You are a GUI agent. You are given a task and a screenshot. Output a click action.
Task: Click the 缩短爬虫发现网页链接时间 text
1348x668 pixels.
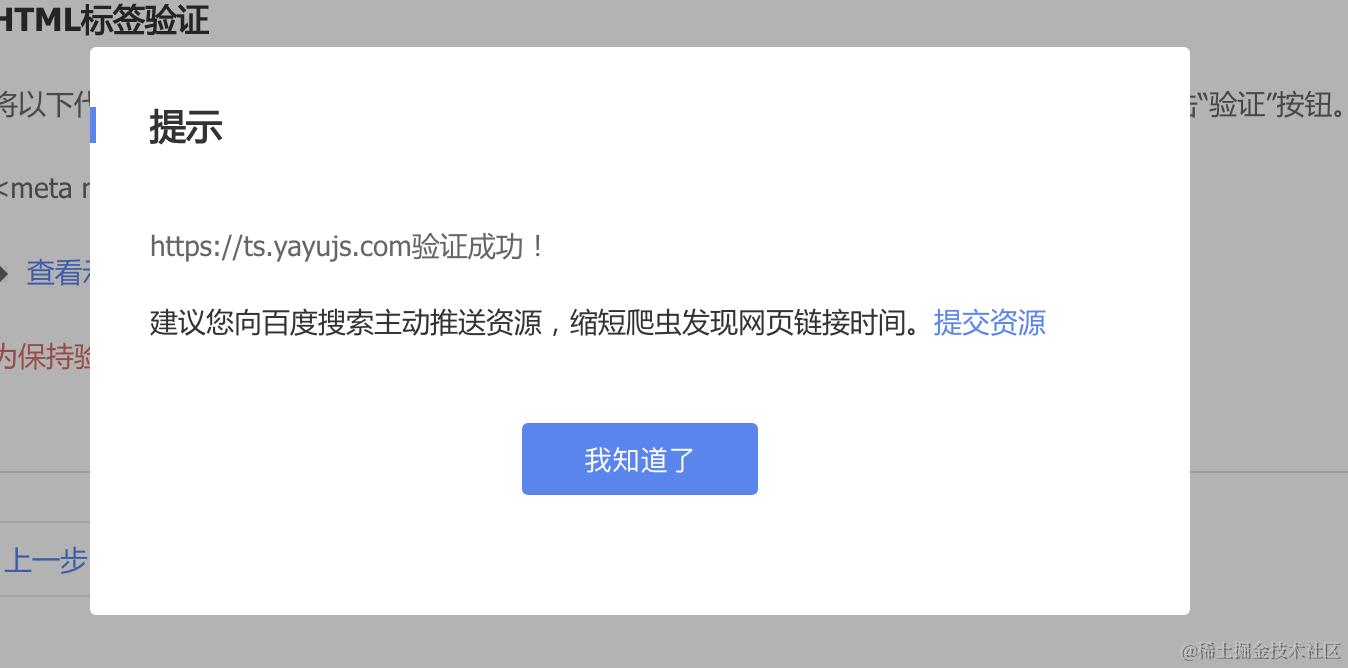(736, 323)
